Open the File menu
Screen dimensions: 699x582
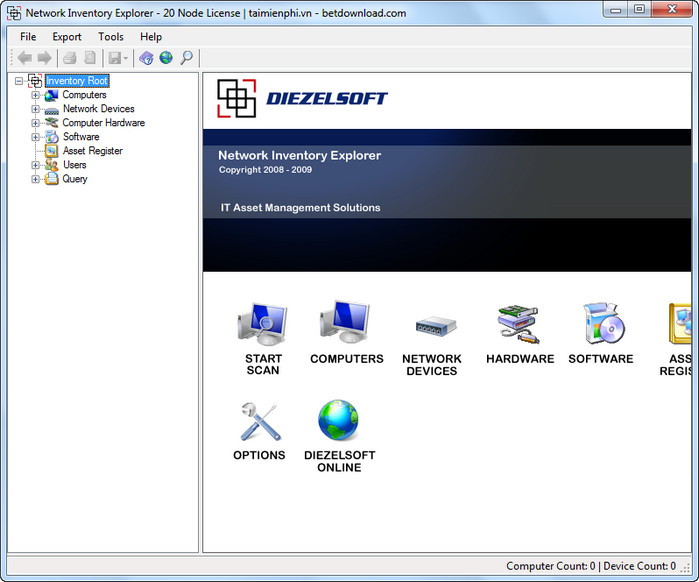[28, 37]
